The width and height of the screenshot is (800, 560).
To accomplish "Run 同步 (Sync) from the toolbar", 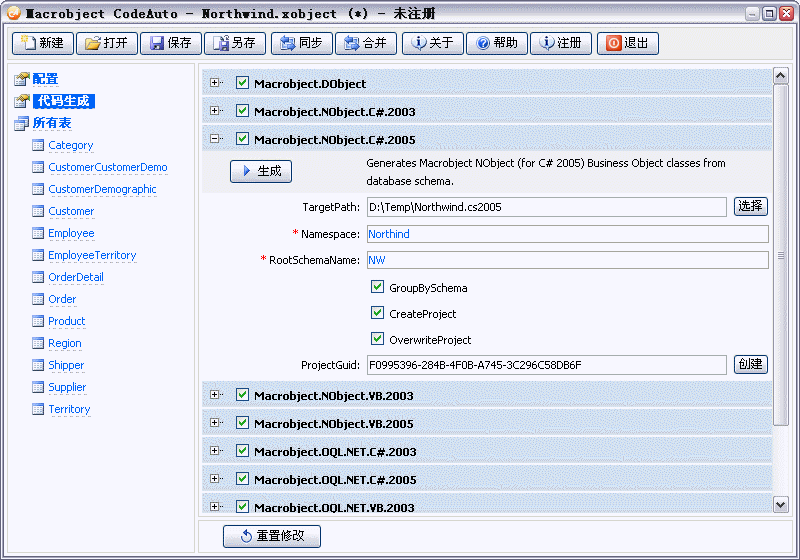I will (x=302, y=43).
